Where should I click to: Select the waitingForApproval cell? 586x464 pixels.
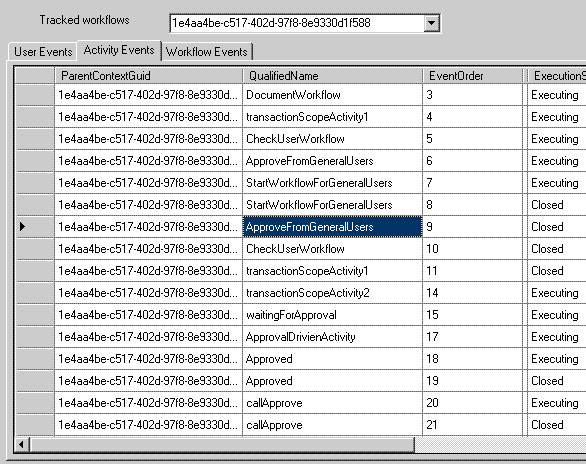click(332, 315)
